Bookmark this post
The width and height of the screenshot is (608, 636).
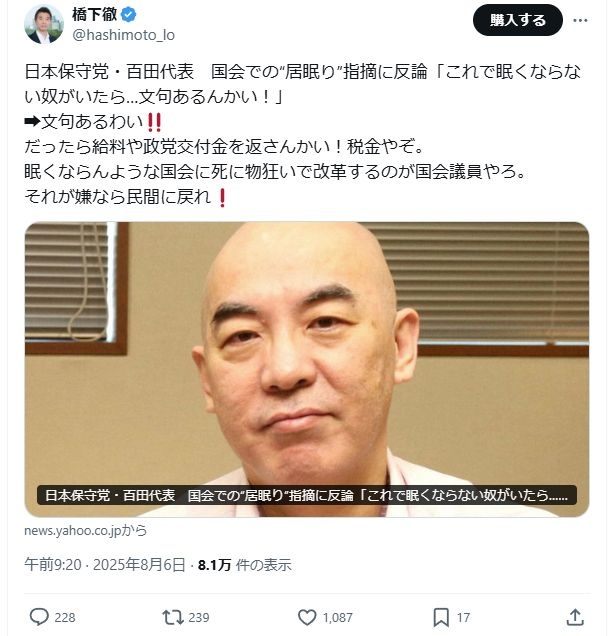pos(441,617)
